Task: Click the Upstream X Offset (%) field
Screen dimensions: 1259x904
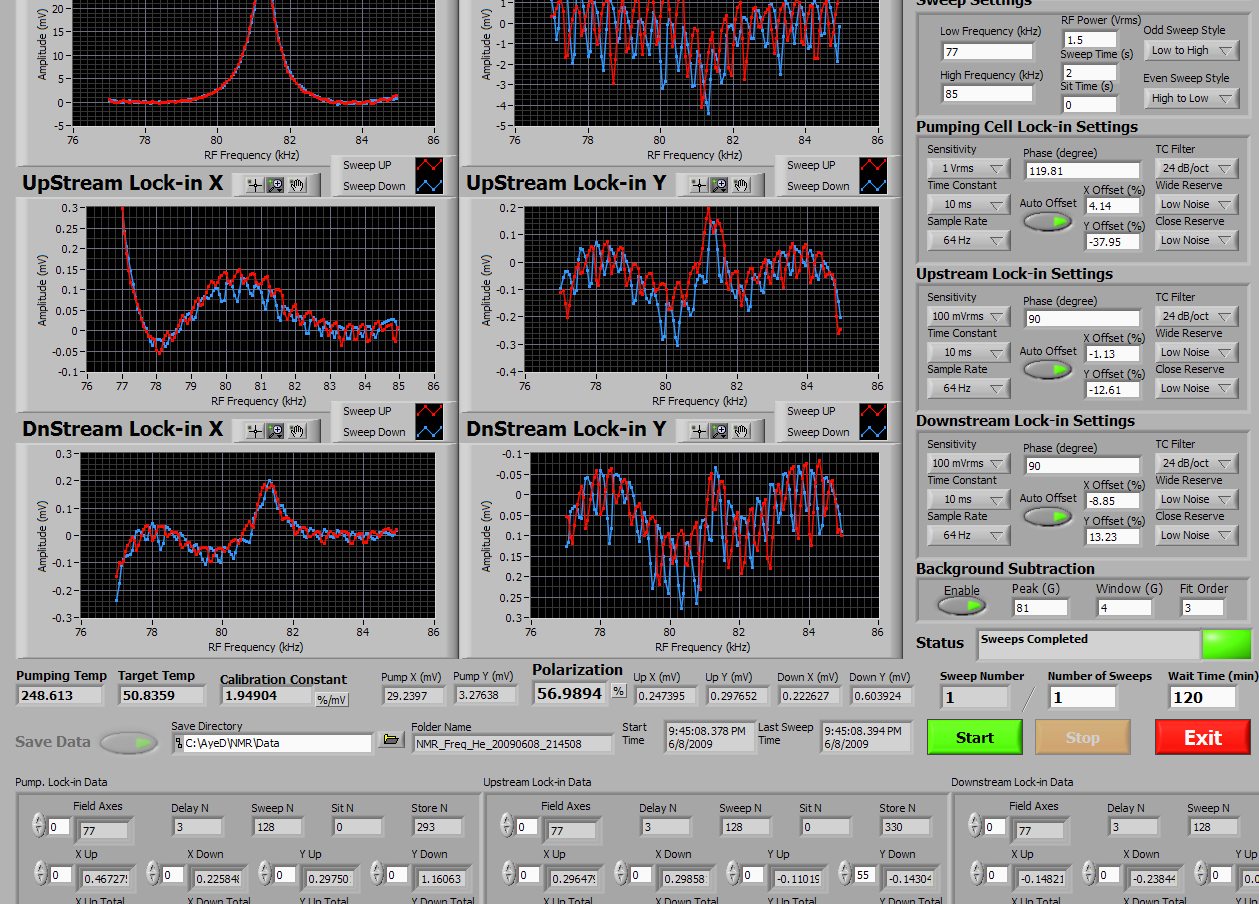Action: pyautogui.click(x=1114, y=353)
